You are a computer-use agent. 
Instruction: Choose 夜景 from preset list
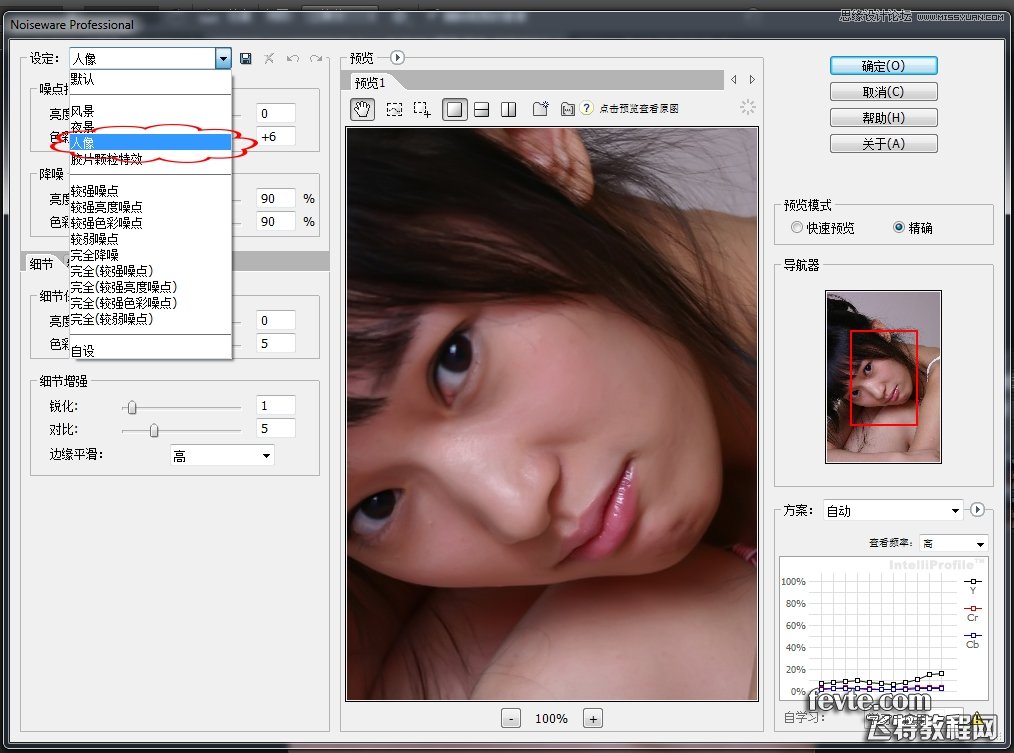point(151,127)
